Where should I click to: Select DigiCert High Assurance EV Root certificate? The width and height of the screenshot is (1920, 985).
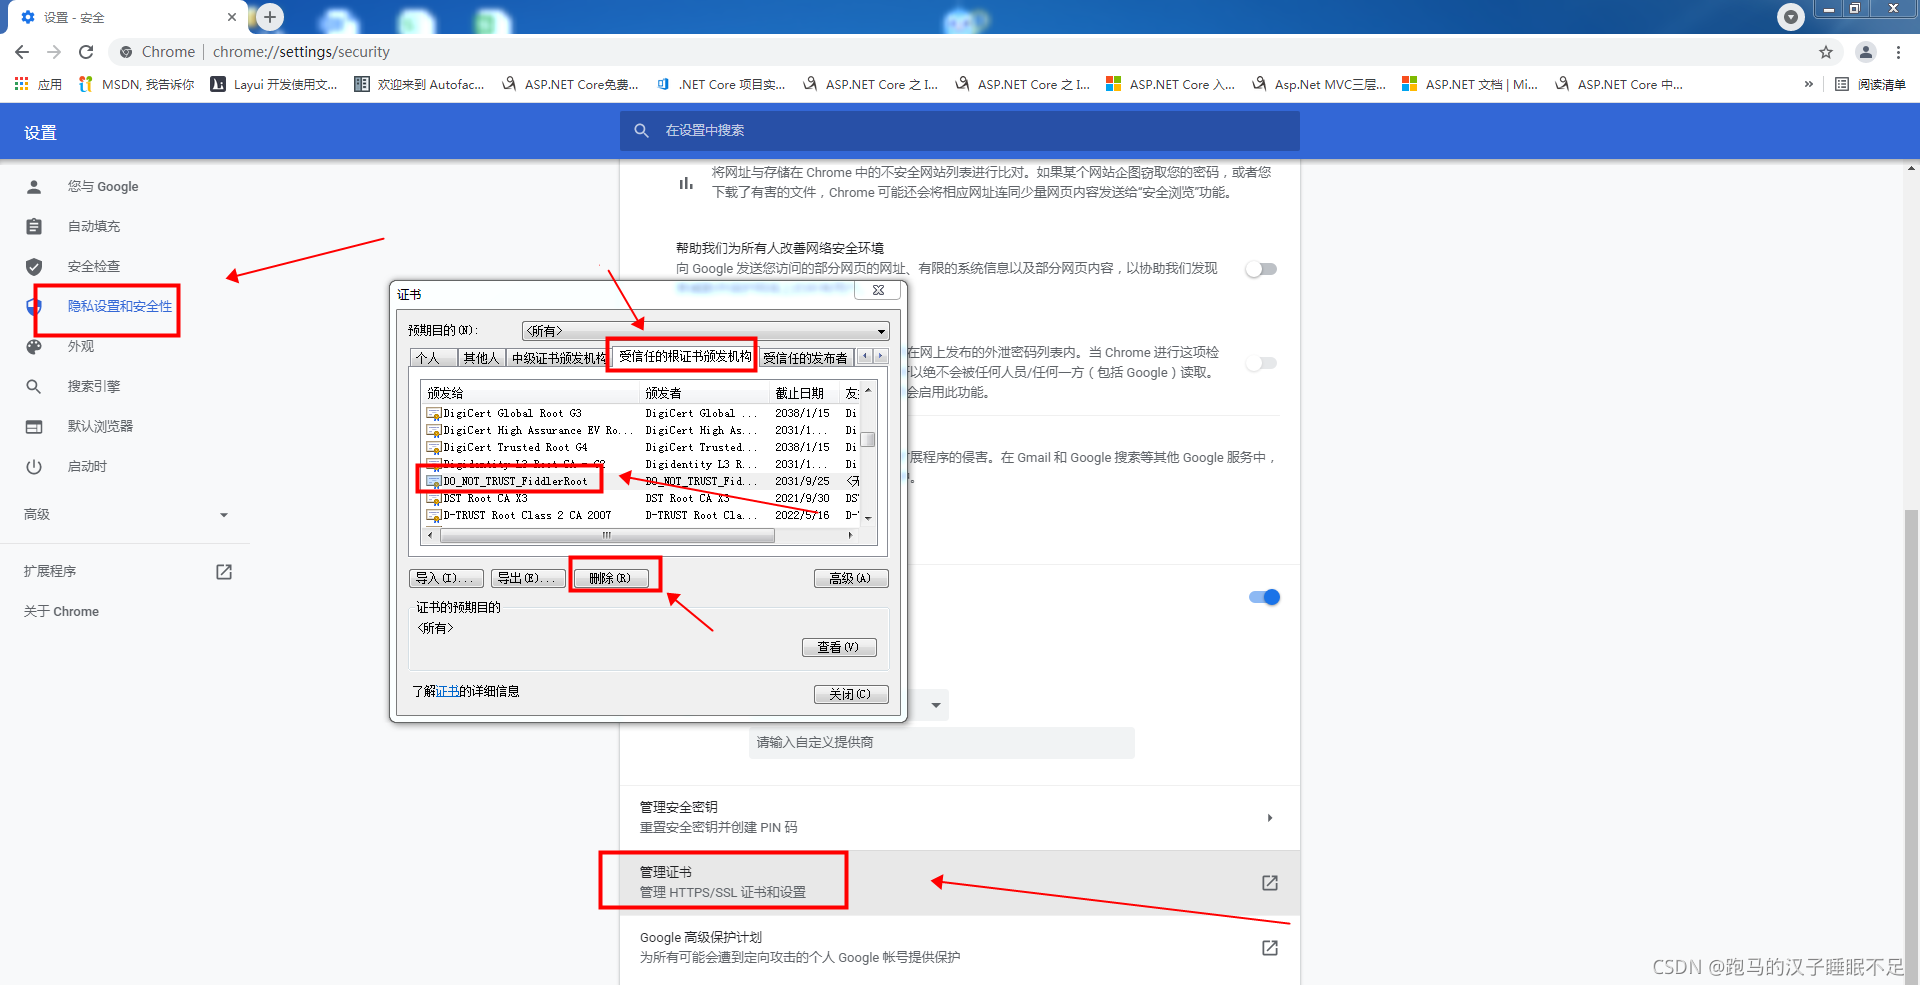pyautogui.click(x=530, y=430)
